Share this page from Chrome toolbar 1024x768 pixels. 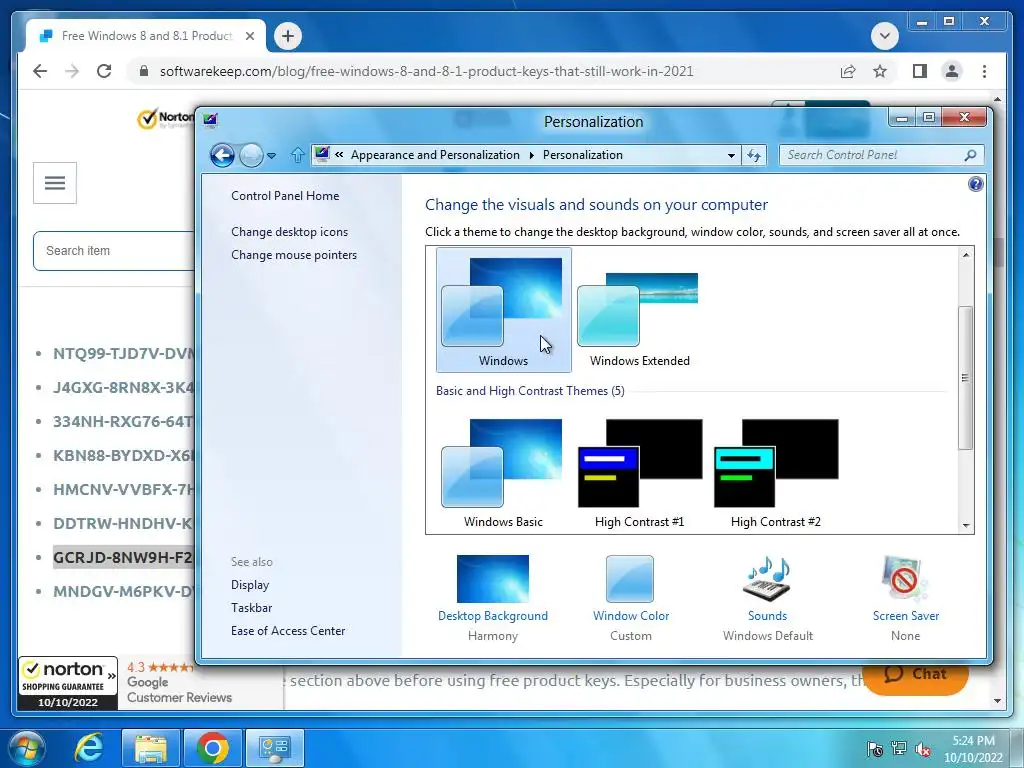(x=848, y=71)
